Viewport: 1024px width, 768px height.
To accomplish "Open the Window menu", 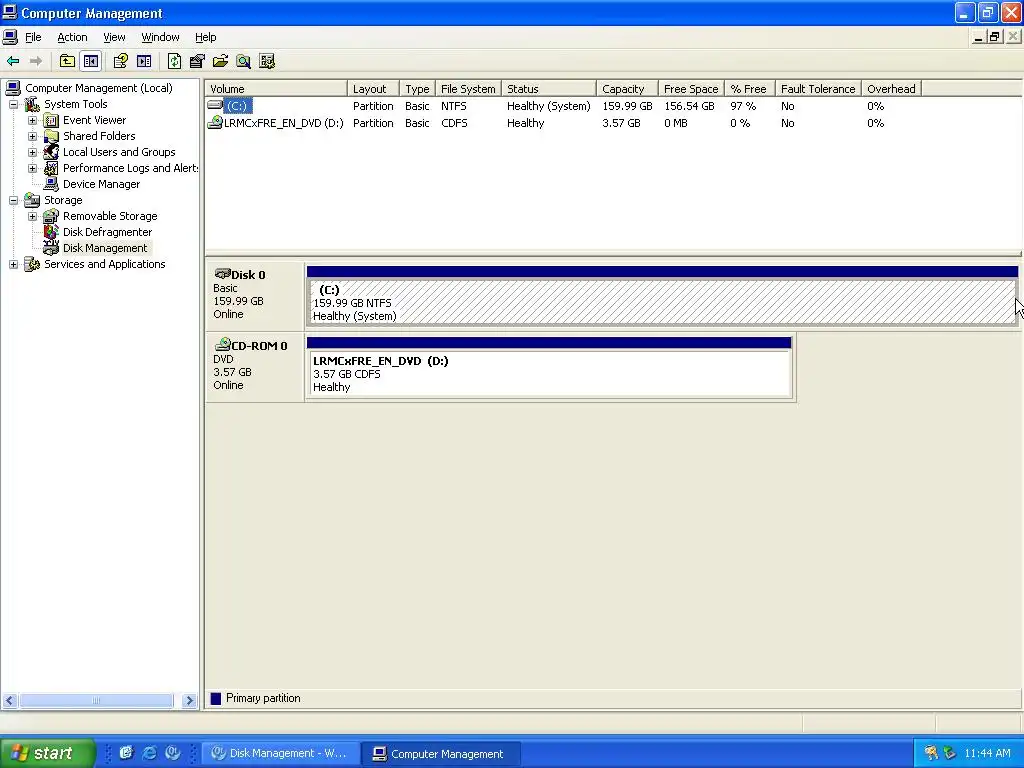I will (x=160, y=37).
